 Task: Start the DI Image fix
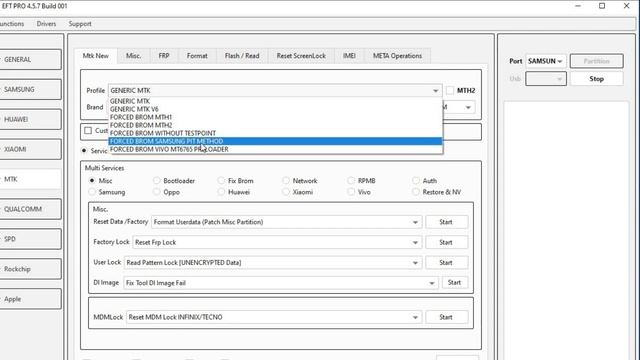tap(454, 282)
